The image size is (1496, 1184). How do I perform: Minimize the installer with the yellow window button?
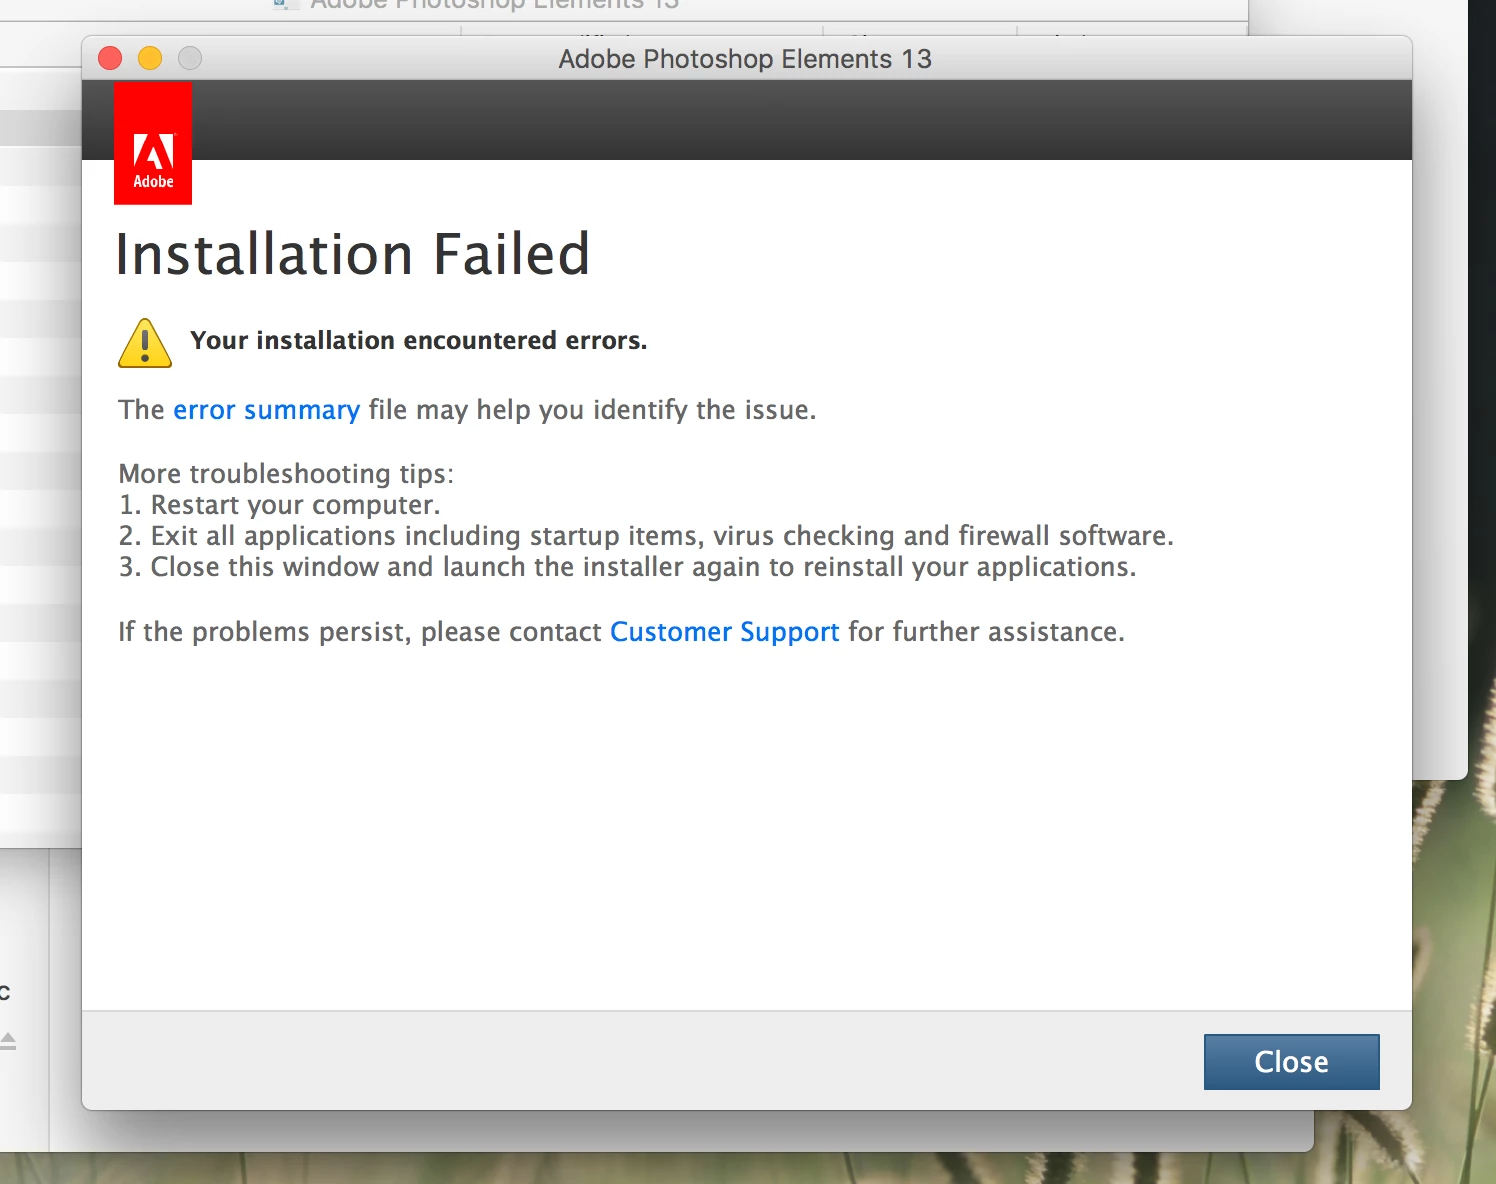tap(150, 58)
